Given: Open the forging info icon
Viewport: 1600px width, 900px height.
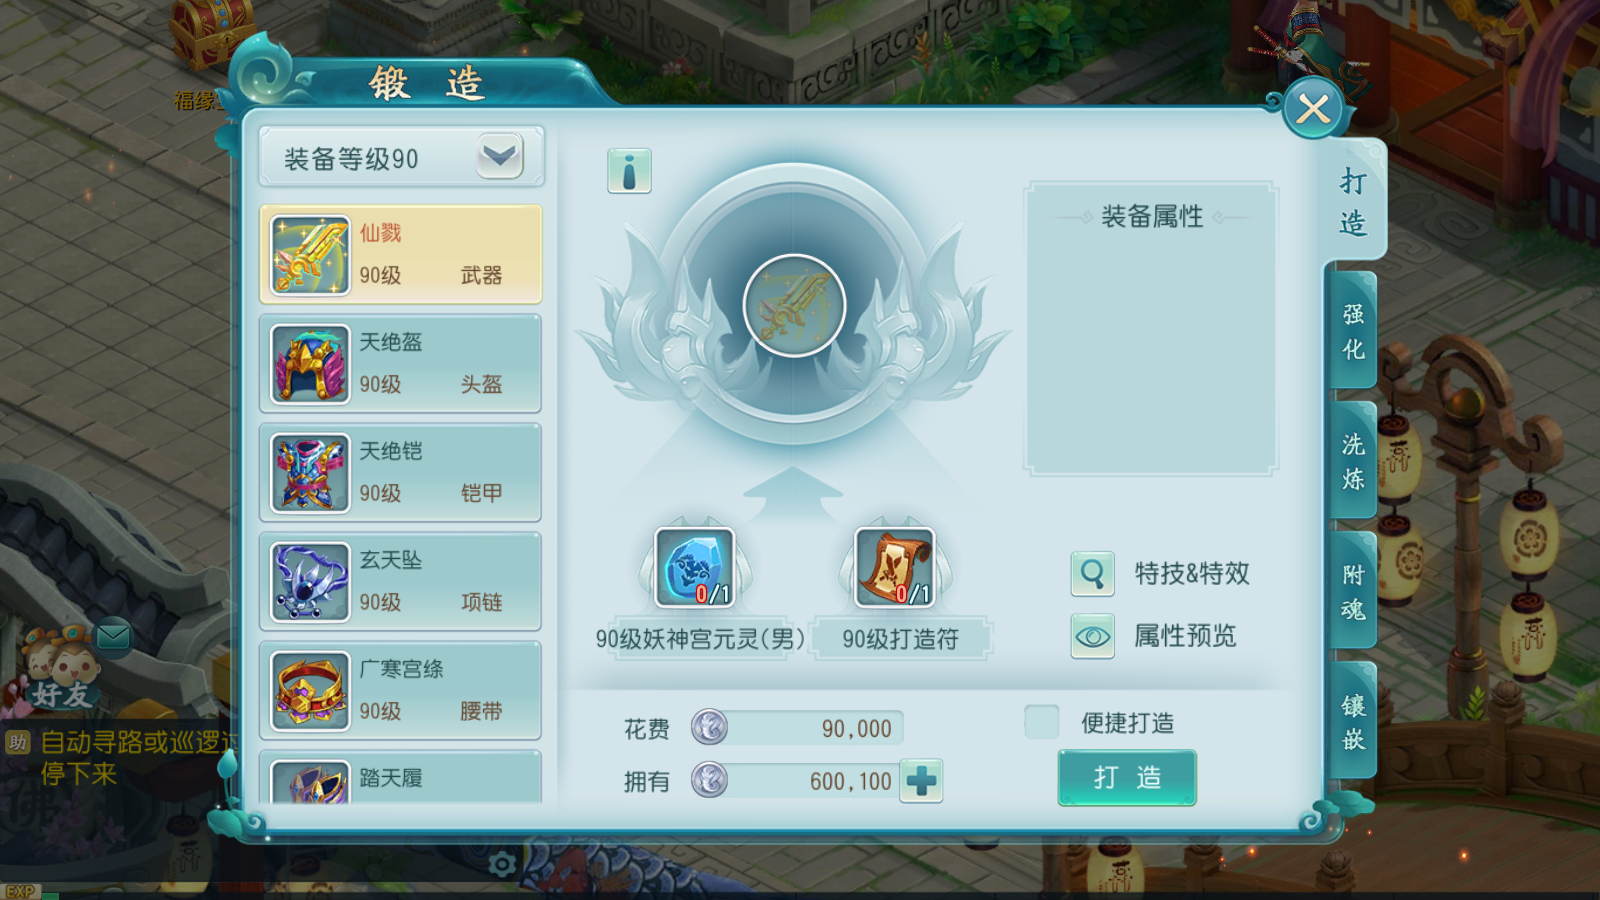Looking at the screenshot, I should click(629, 171).
